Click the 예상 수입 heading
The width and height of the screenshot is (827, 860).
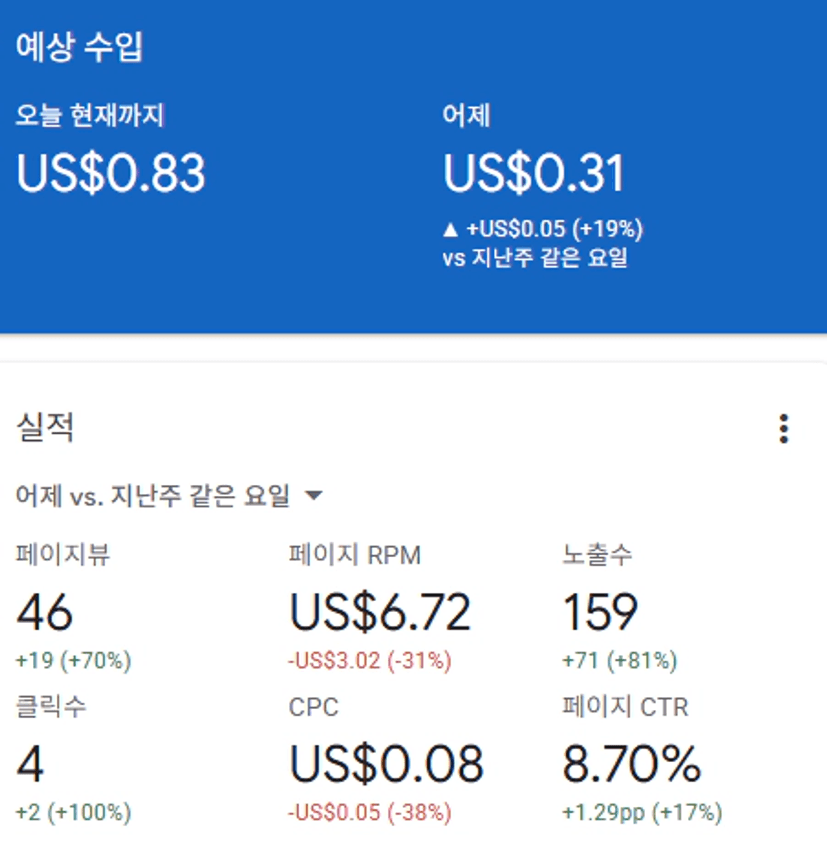79,48
